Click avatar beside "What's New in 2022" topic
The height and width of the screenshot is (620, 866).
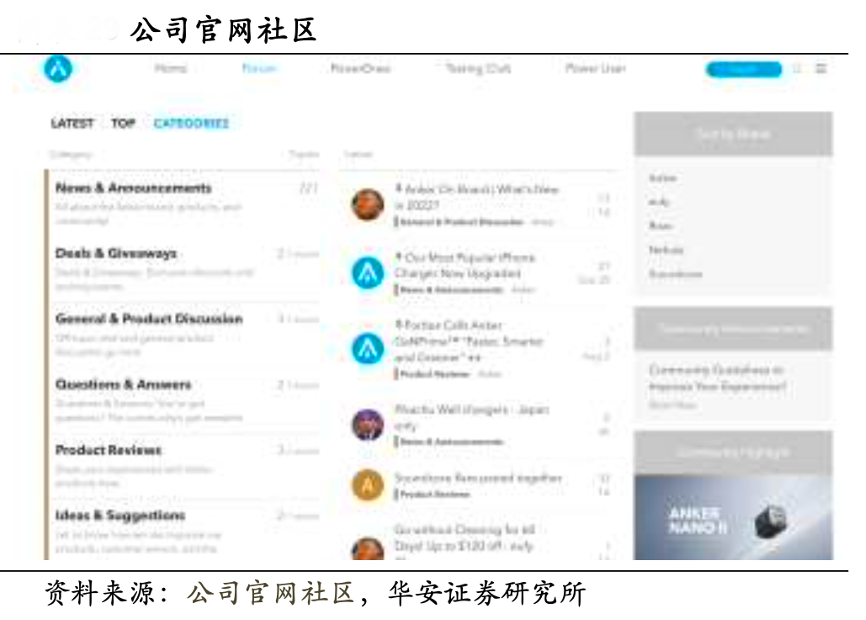[367, 205]
